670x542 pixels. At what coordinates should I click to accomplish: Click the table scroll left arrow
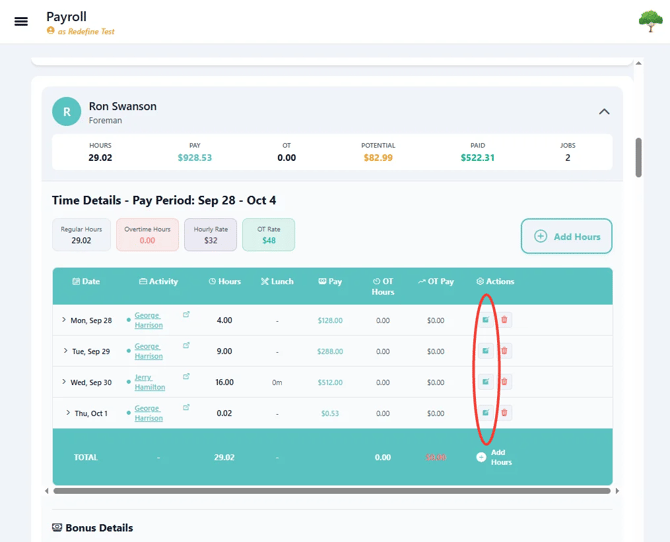point(47,491)
